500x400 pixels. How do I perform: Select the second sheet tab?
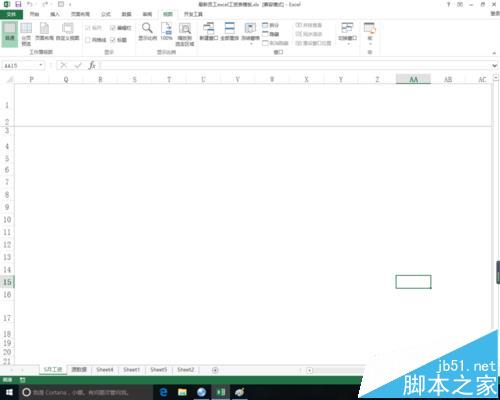79,370
